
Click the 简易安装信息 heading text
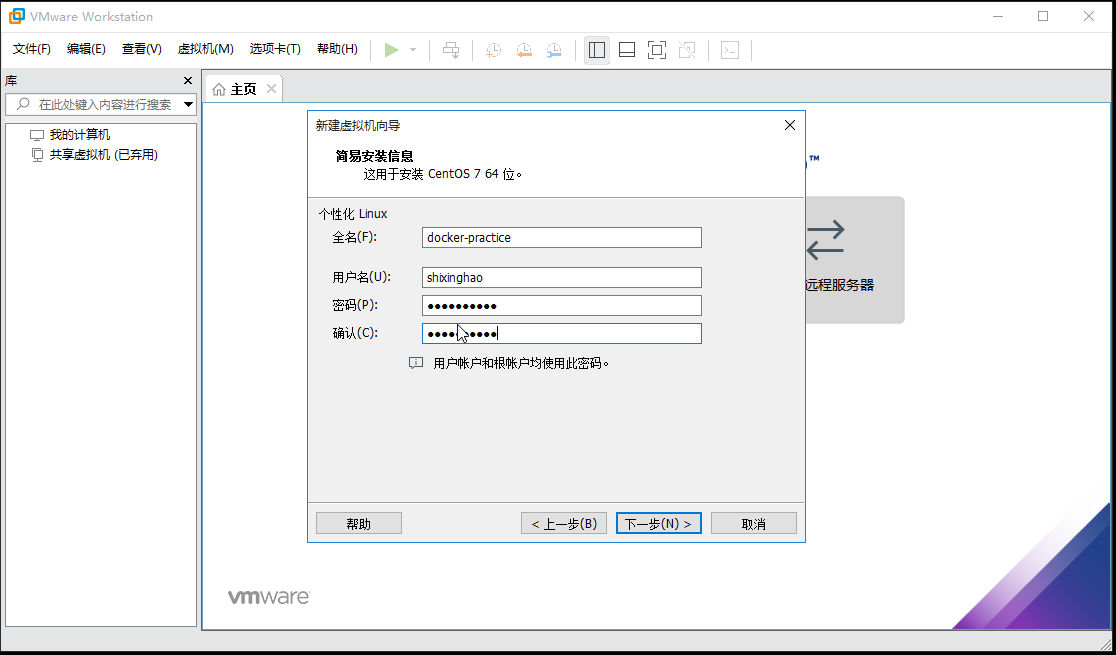point(374,156)
